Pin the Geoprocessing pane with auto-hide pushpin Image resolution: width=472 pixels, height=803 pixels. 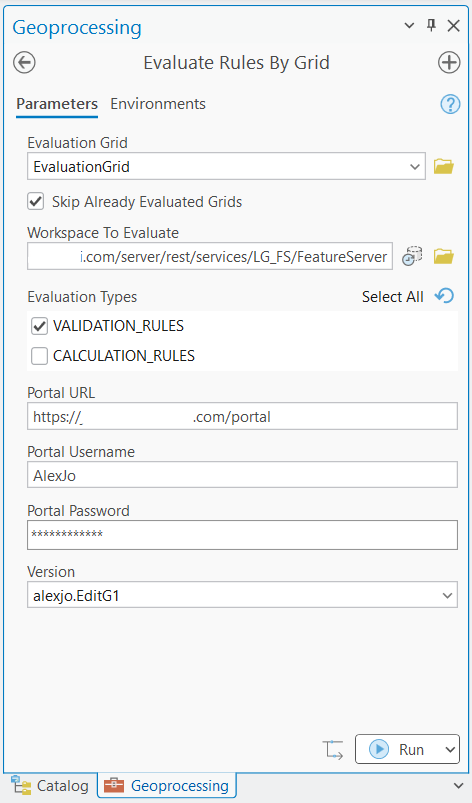(432, 26)
